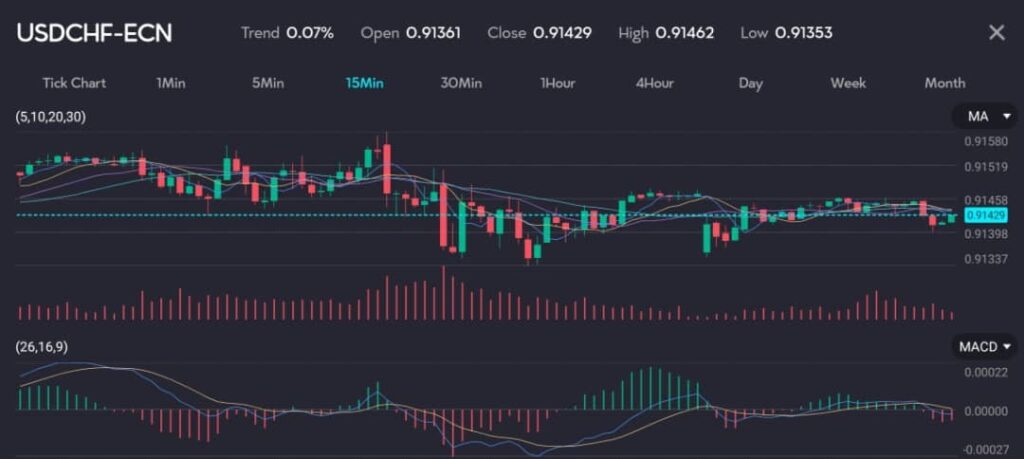The image size is (1024, 459).
Task: Expand the MACD indicator dropdown
Action: pyautogui.click(x=984, y=347)
